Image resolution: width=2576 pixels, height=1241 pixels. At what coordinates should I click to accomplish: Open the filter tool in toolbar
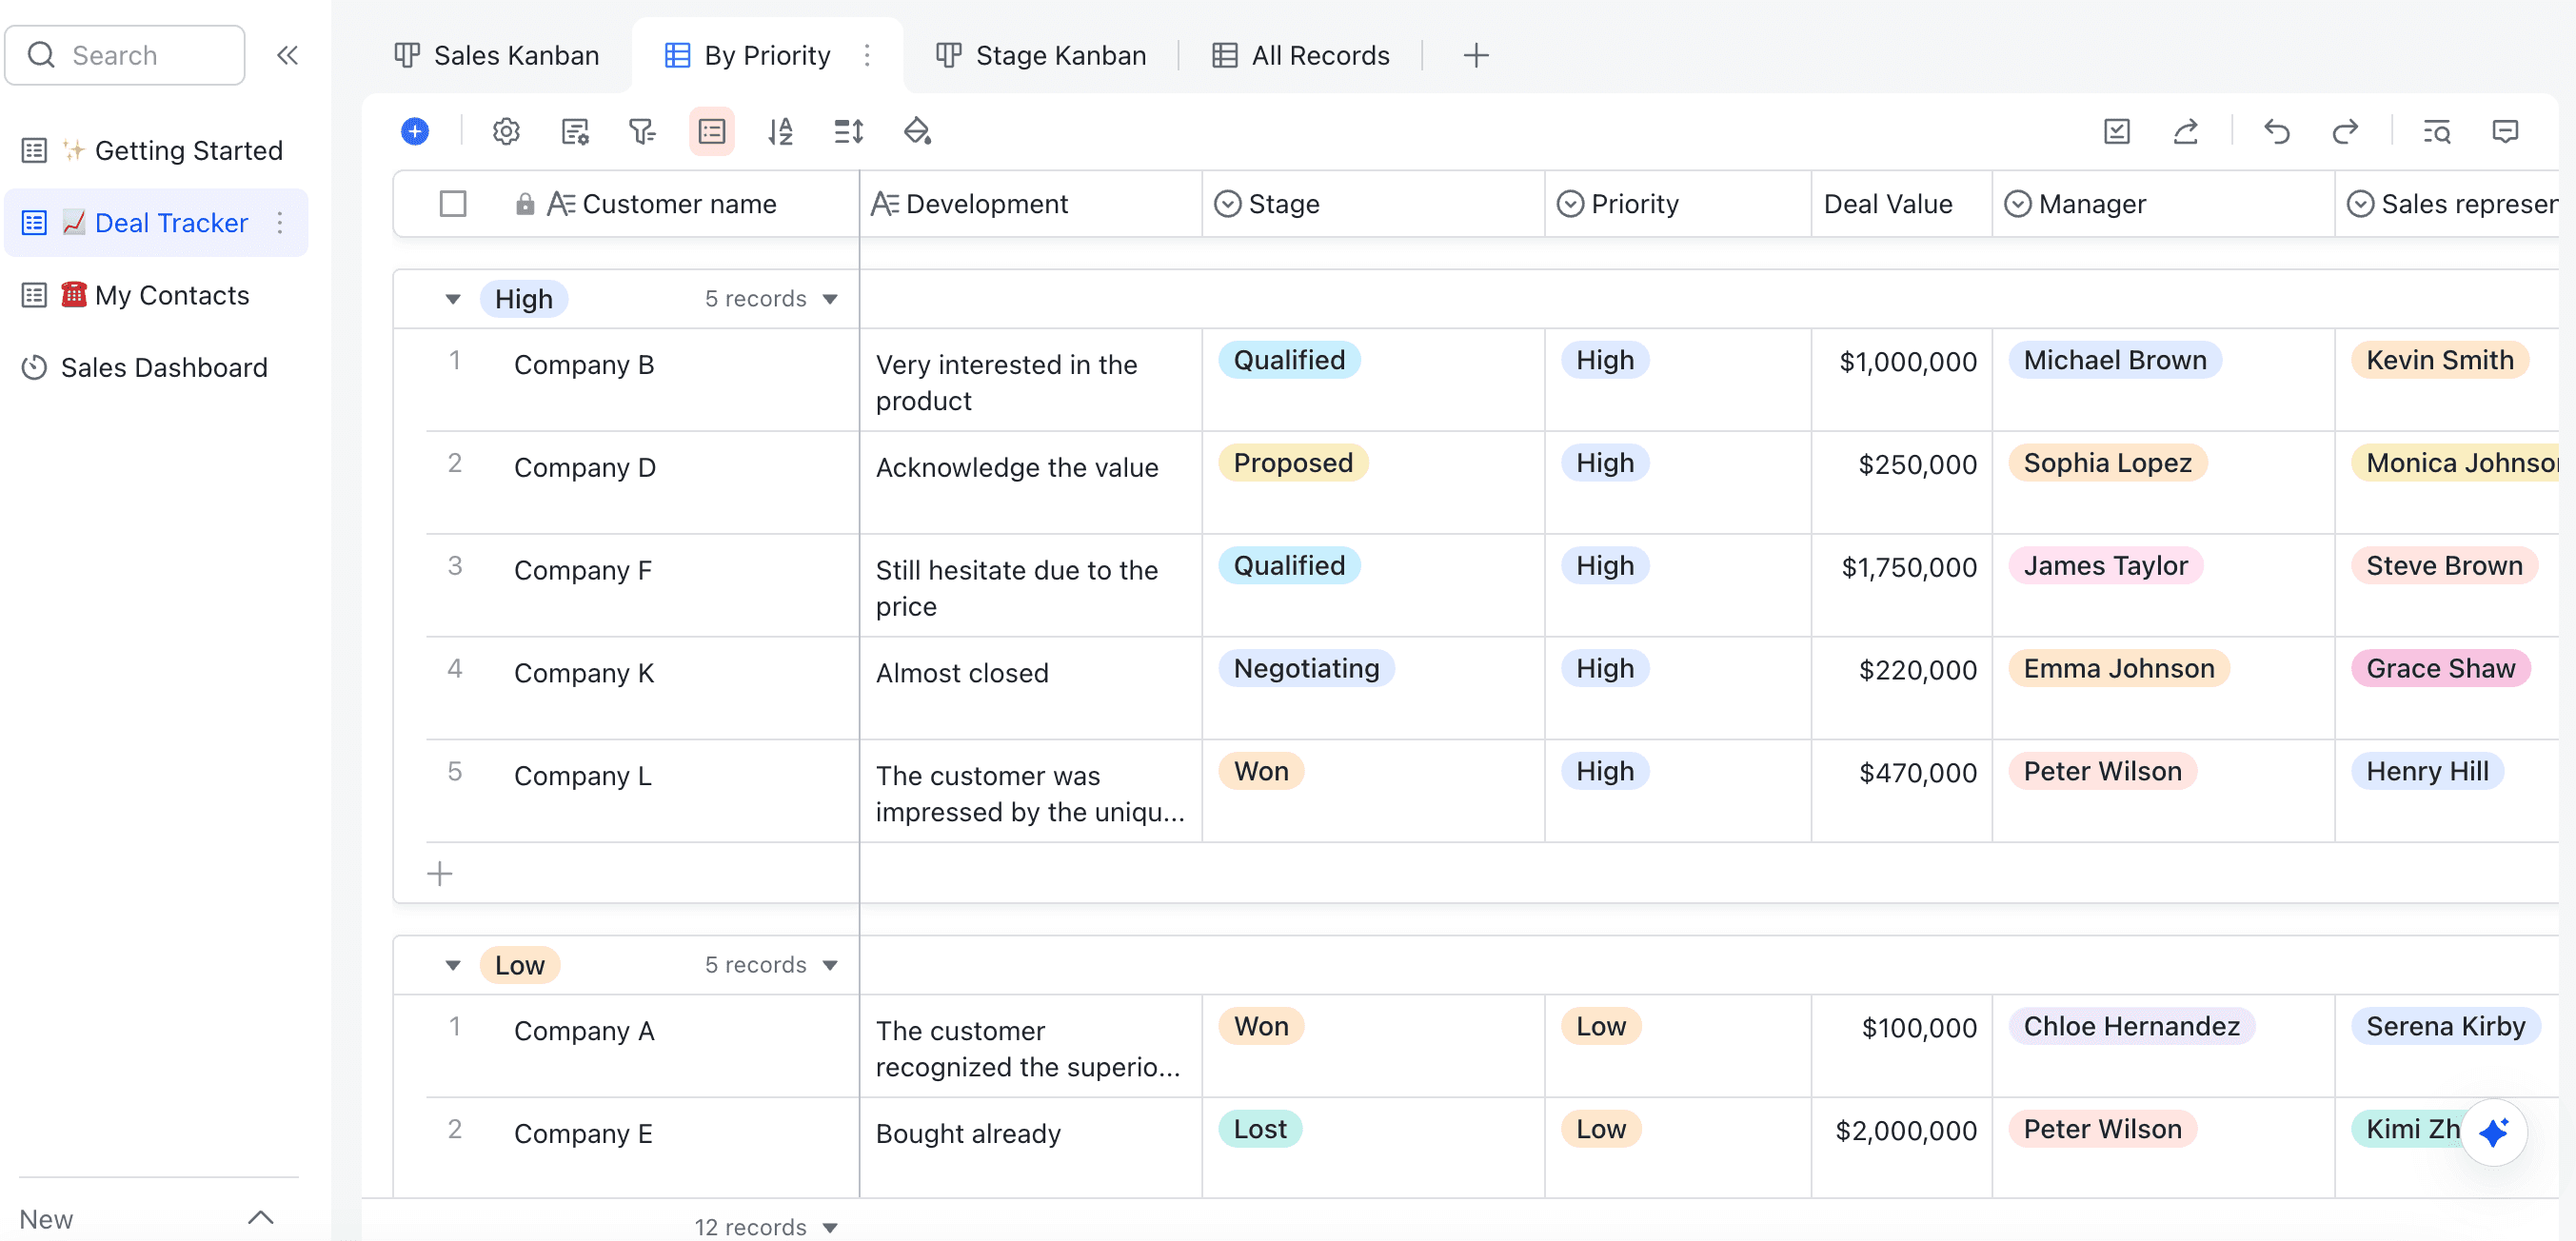click(x=642, y=131)
